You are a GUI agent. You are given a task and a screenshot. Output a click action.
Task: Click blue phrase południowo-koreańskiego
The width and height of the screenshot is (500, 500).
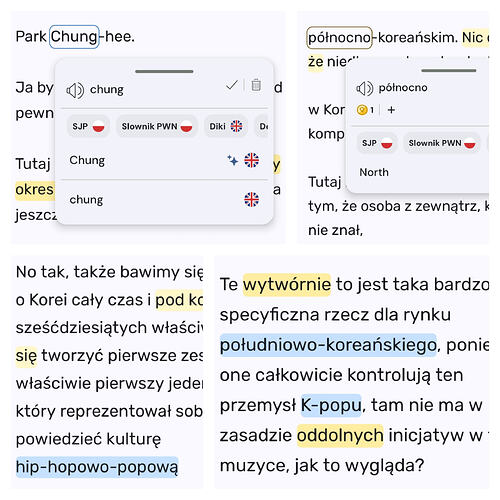(328, 345)
